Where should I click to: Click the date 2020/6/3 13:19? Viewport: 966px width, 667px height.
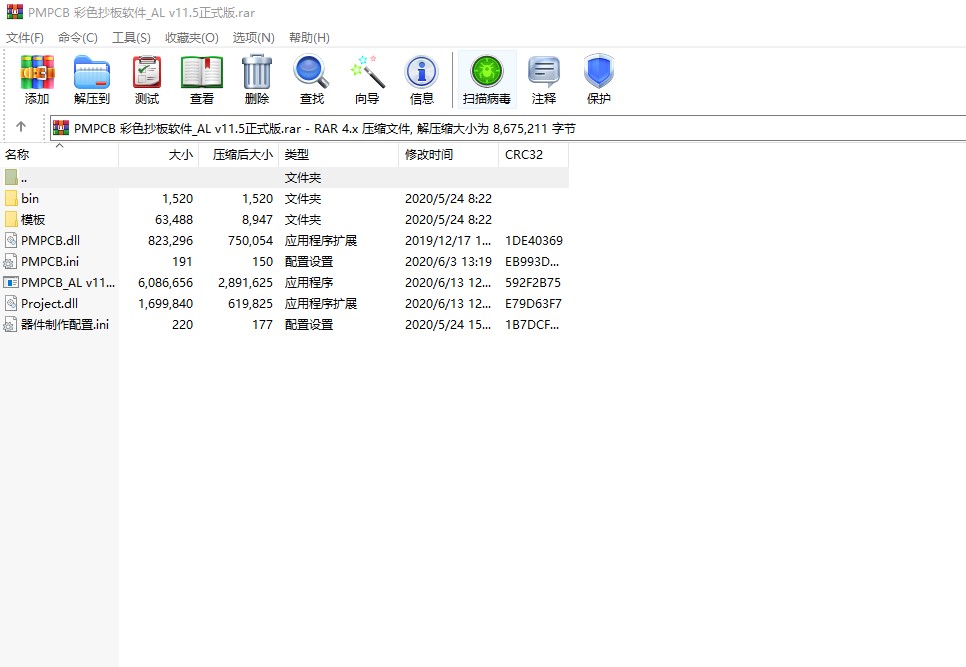448,262
